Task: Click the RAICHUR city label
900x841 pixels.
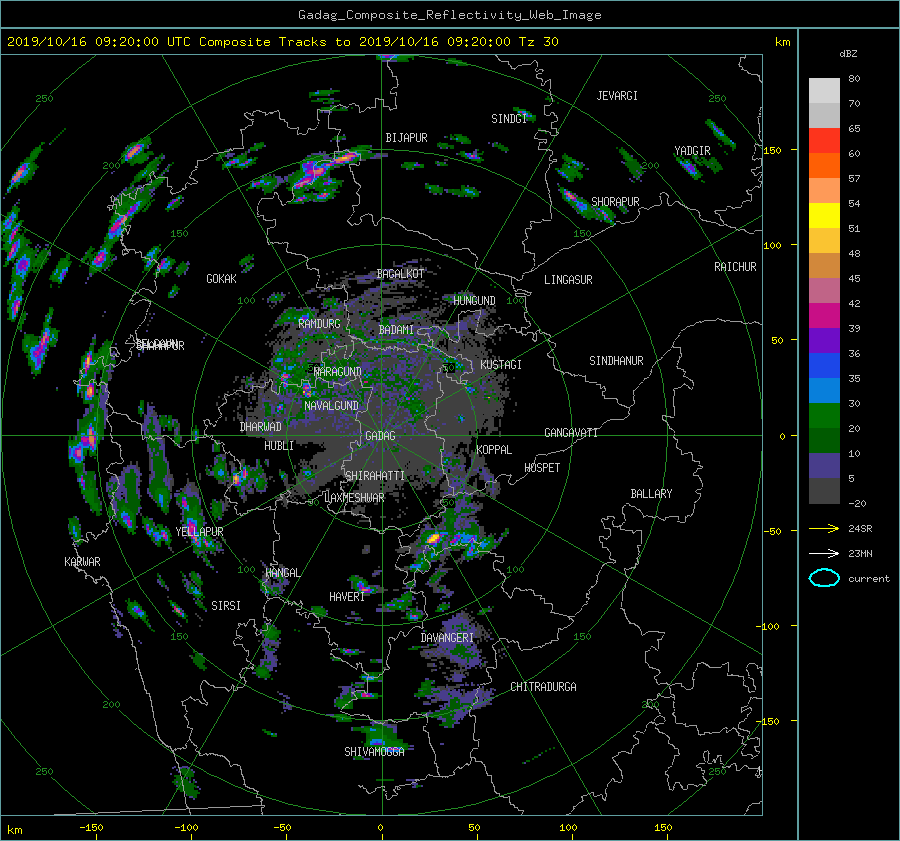Action: (x=735, y=267)
